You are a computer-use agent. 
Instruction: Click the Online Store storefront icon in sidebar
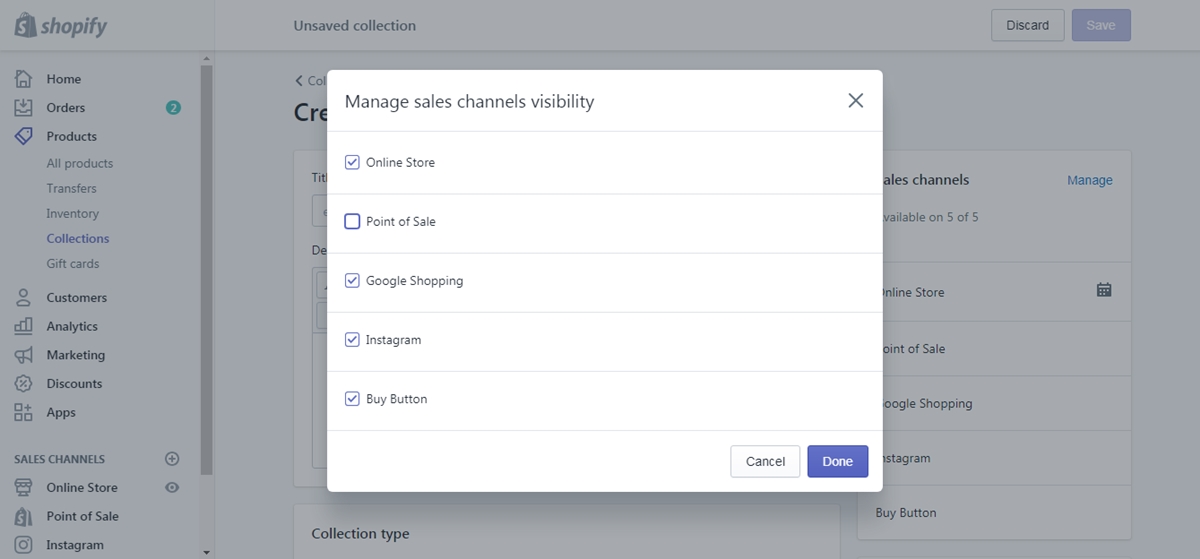[x=24, y=487]
